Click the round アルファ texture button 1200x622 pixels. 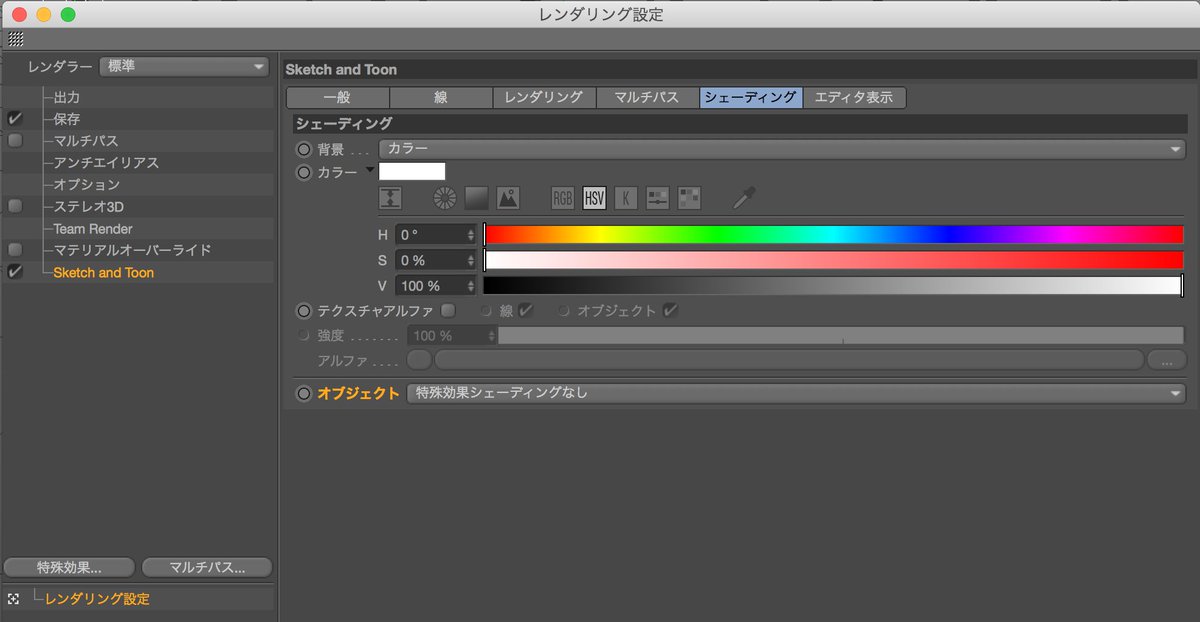420,360
